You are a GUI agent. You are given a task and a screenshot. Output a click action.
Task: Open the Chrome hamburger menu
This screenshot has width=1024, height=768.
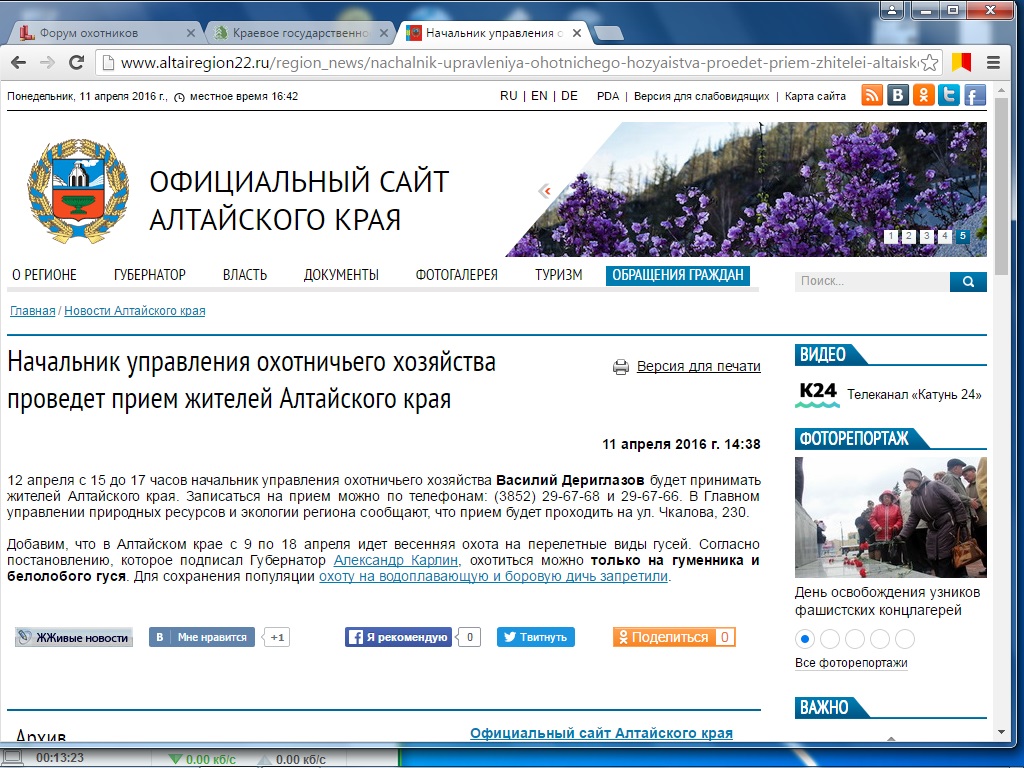coord(991,62)
